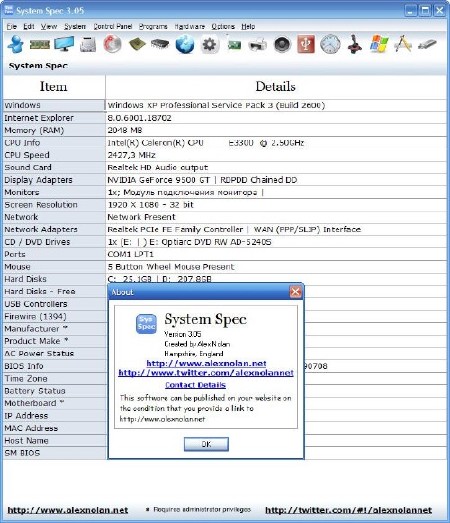Image resolution: width=450 pixels, height=523 pixels.
Task: Select the Display Adapters row label
Action: click(38, 180)
